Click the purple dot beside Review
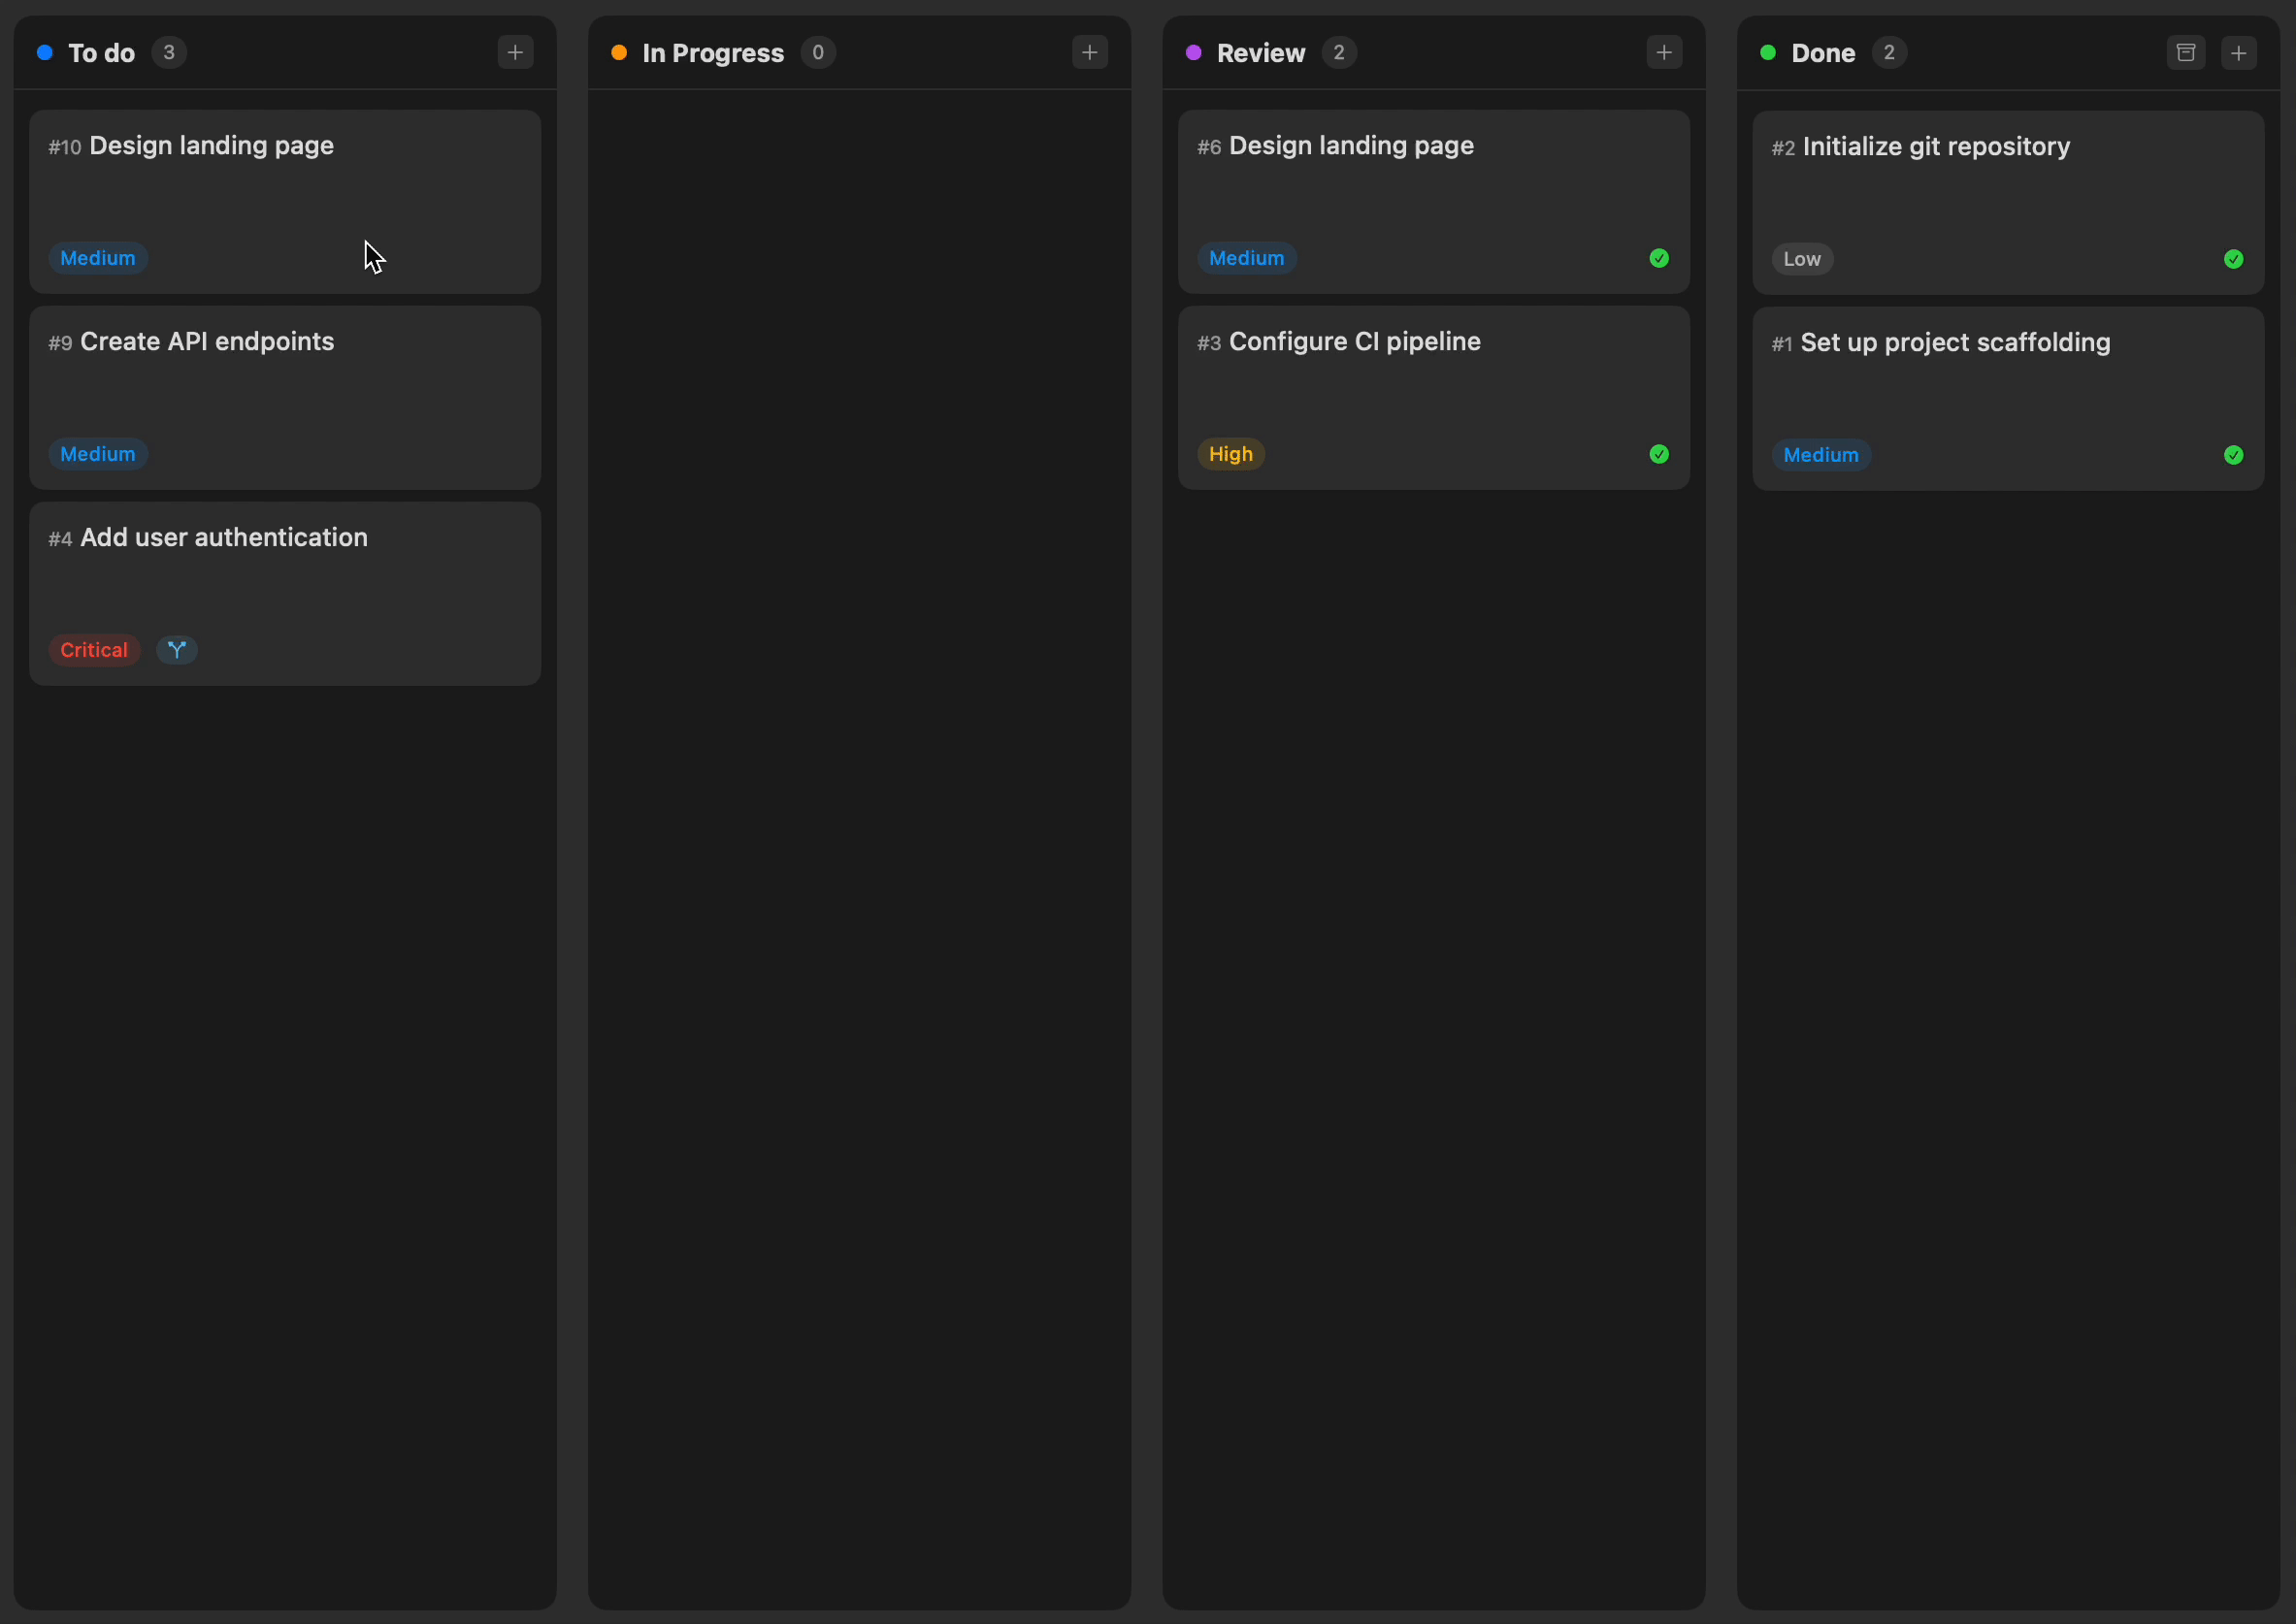 coord(1194,52)
